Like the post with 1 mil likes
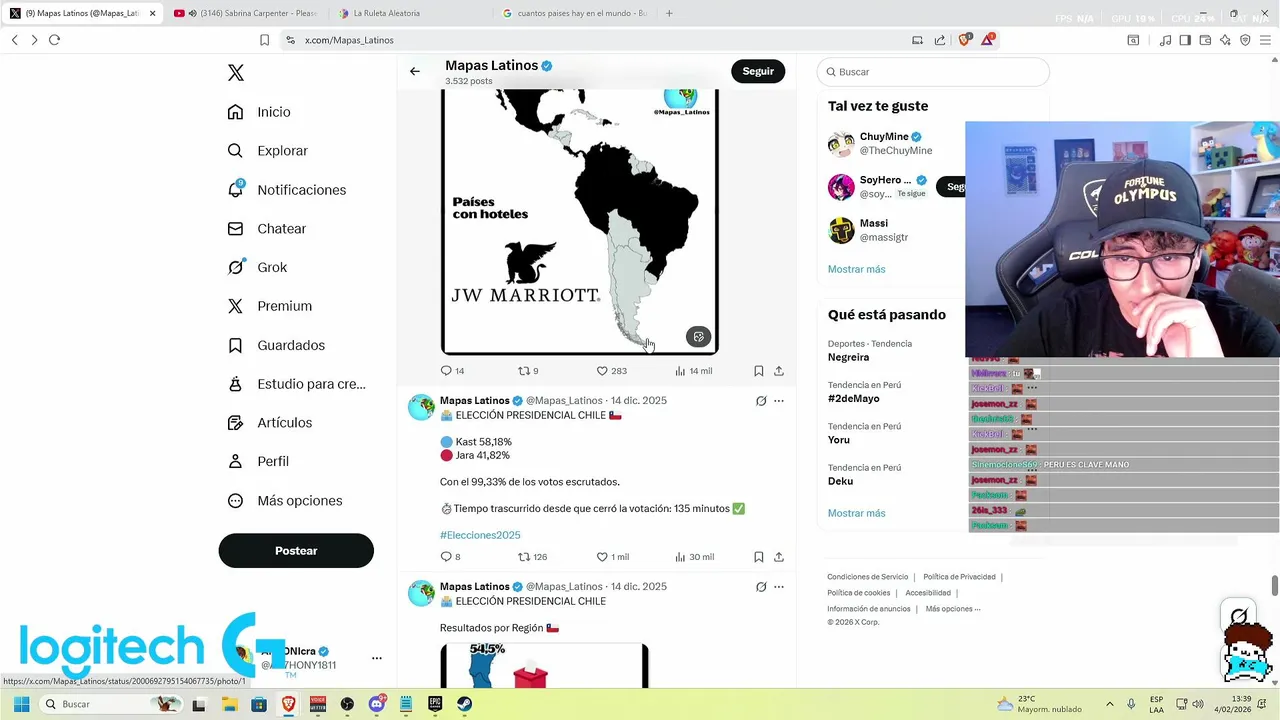Image resolution: width=1280 pixels, height=720 pixels. (x=613, y=557)
